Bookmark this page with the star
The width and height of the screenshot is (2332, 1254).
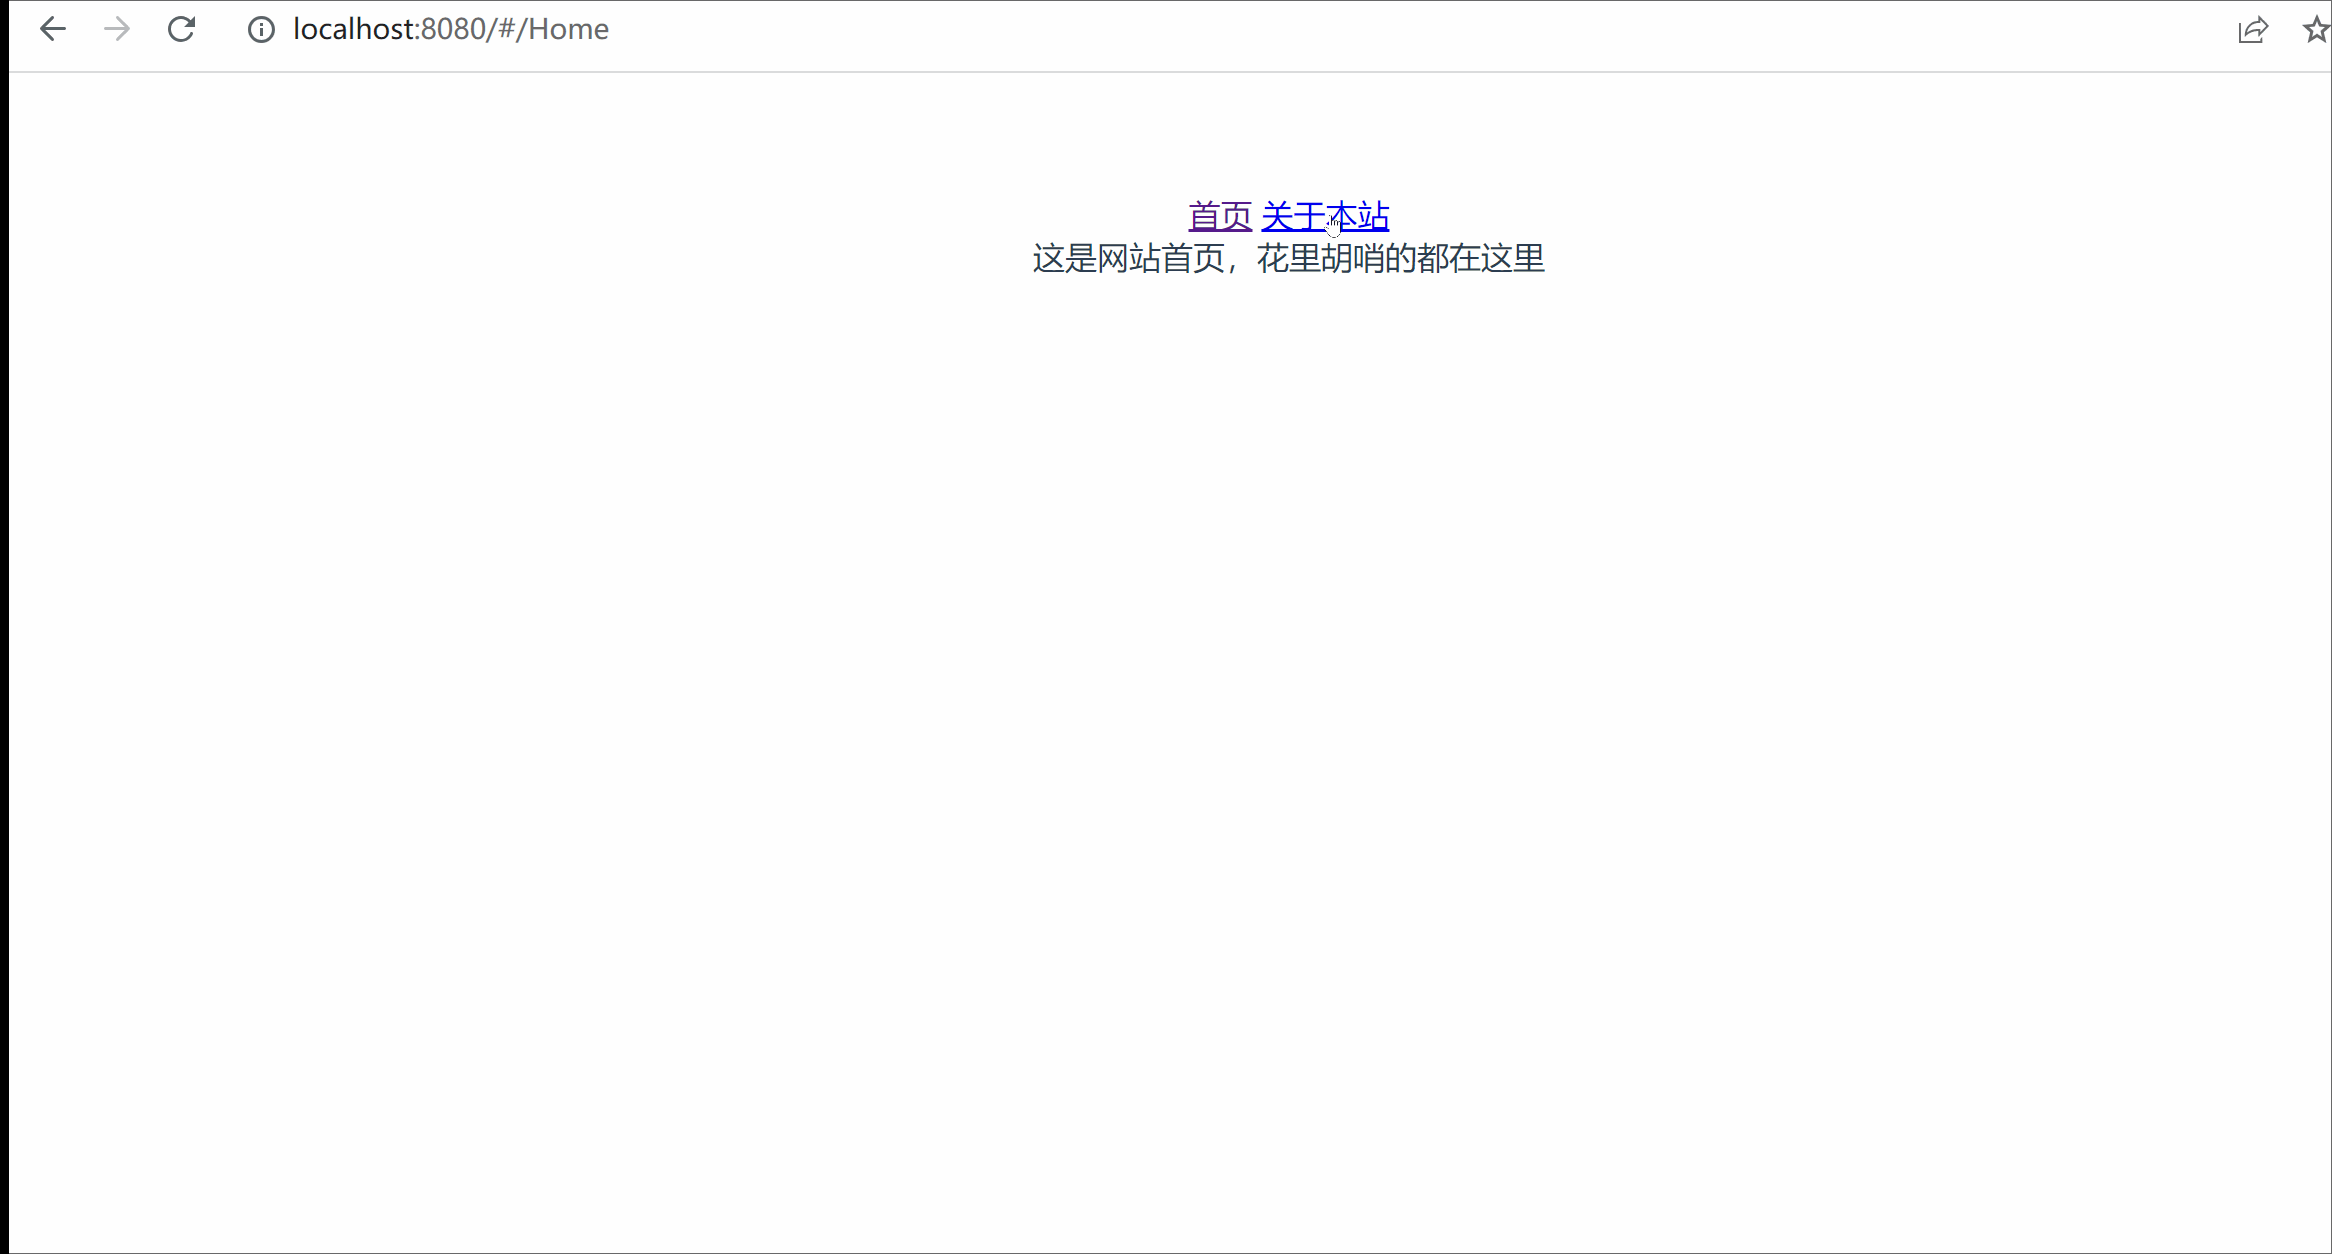pos(2316,30)
